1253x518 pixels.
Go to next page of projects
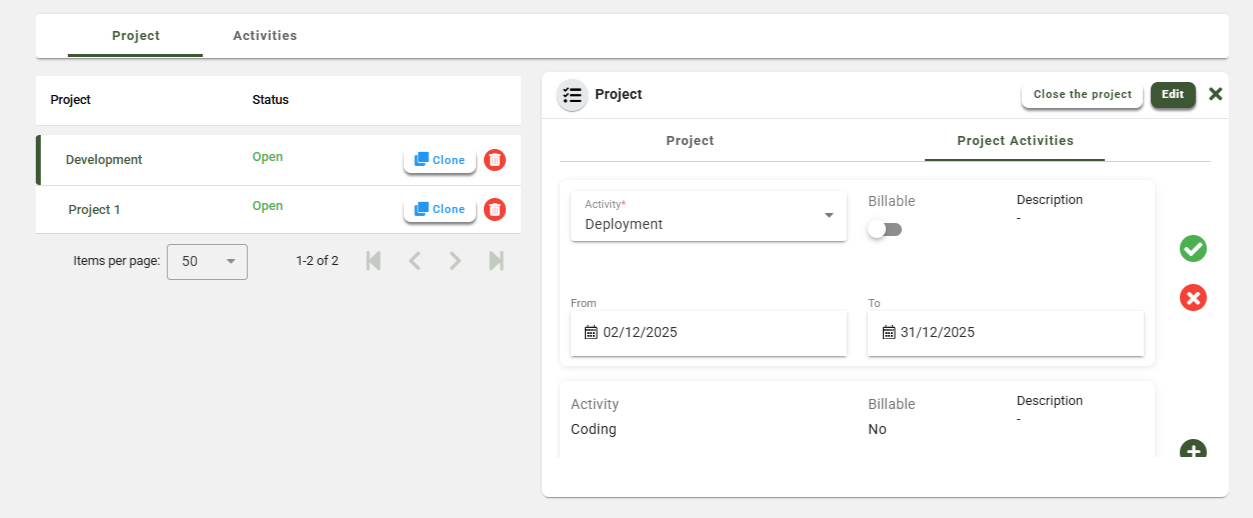coord(455,261)
